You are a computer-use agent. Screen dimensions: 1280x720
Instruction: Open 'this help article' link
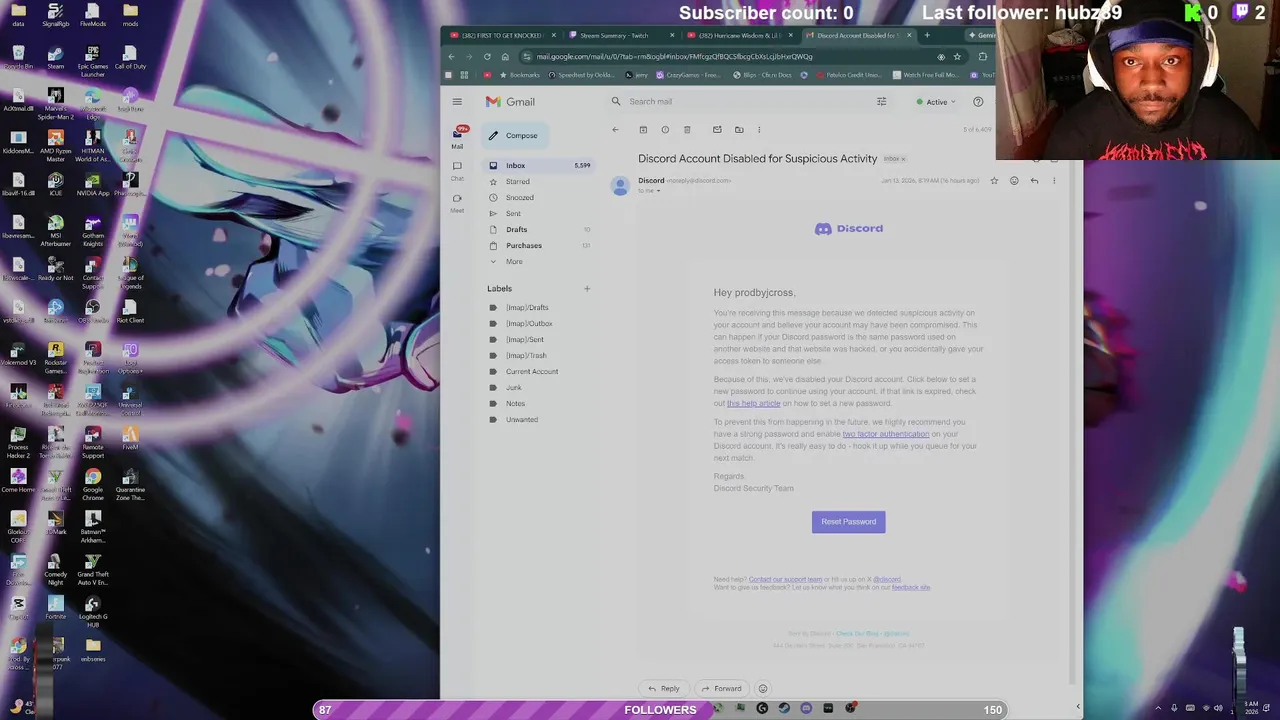[x=753, y=403]
